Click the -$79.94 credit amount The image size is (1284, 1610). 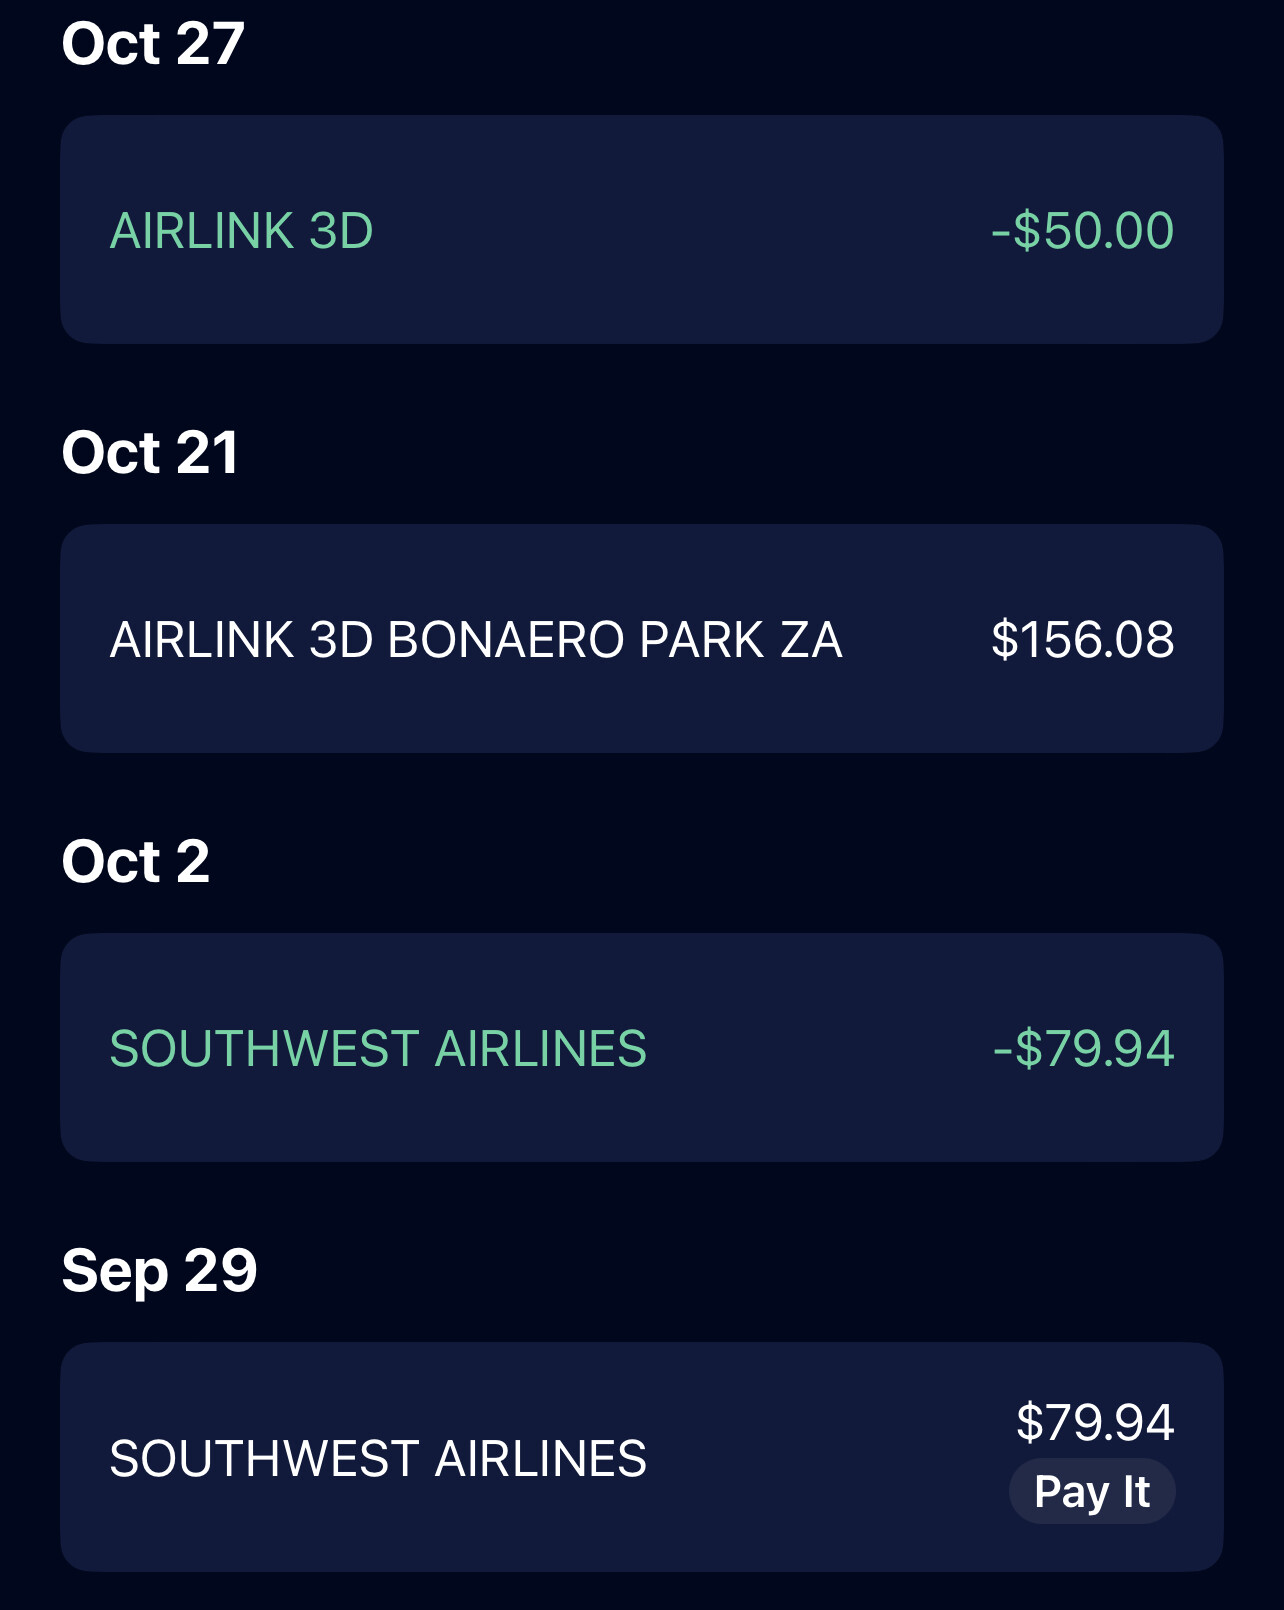tap(1083, 1049)
